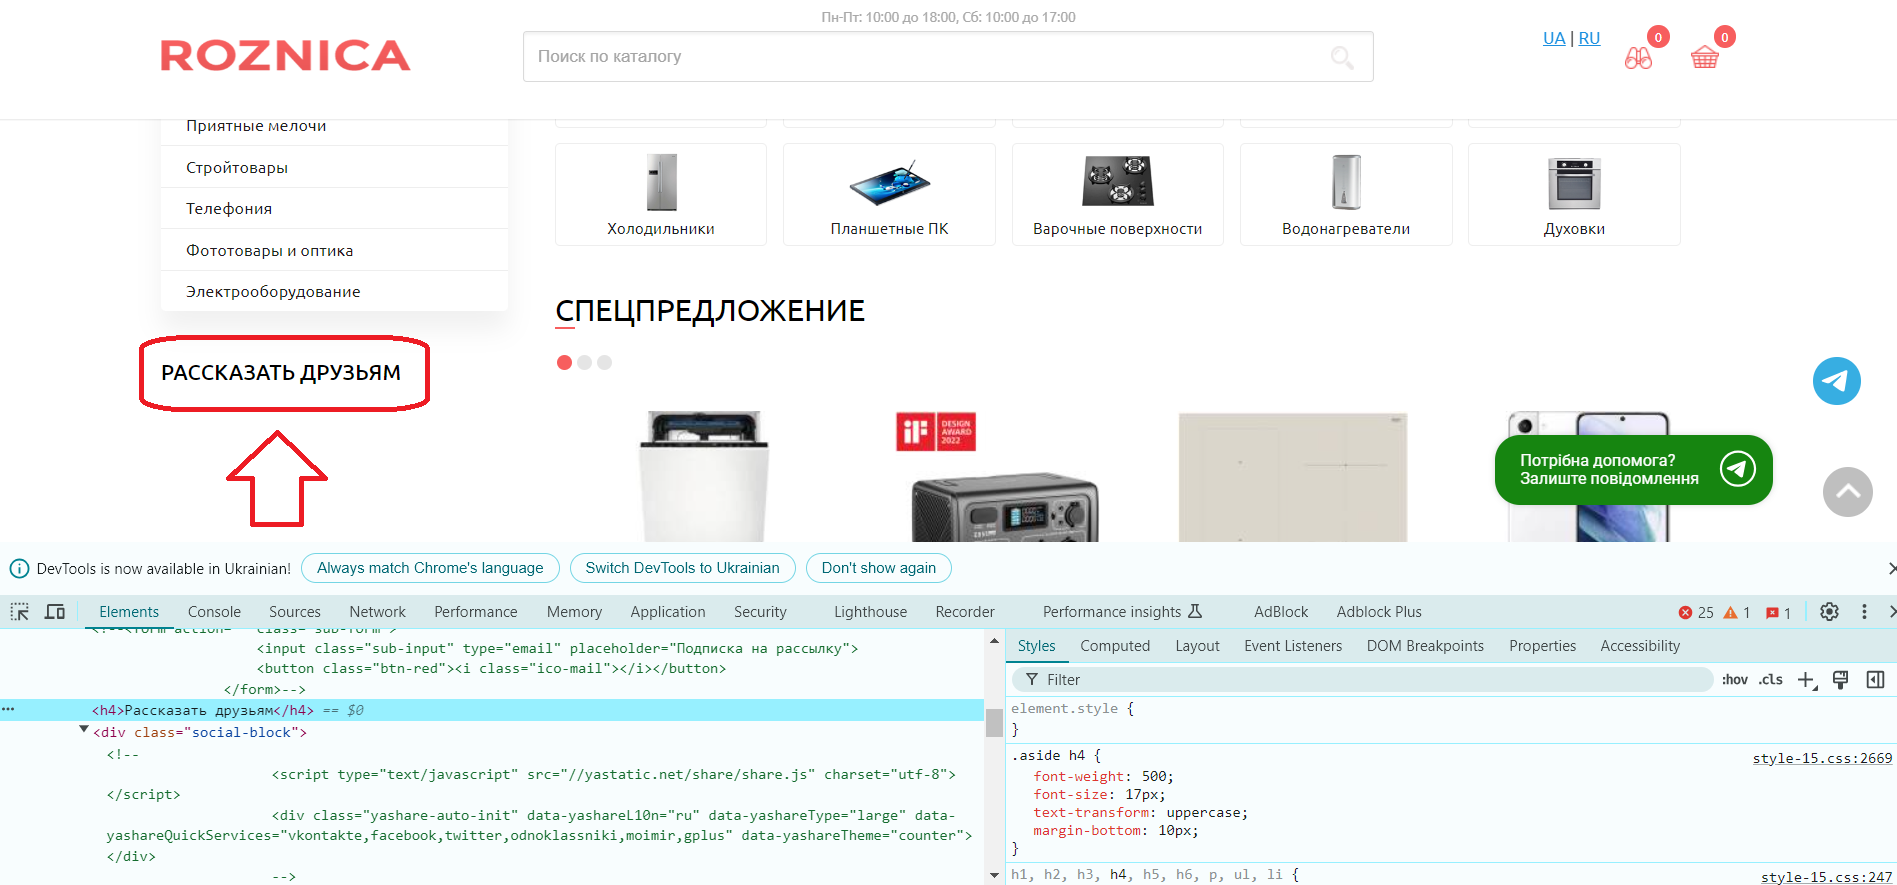
Task: Open the shopping cart basket icon
Action: click(x=1704, y=58)
